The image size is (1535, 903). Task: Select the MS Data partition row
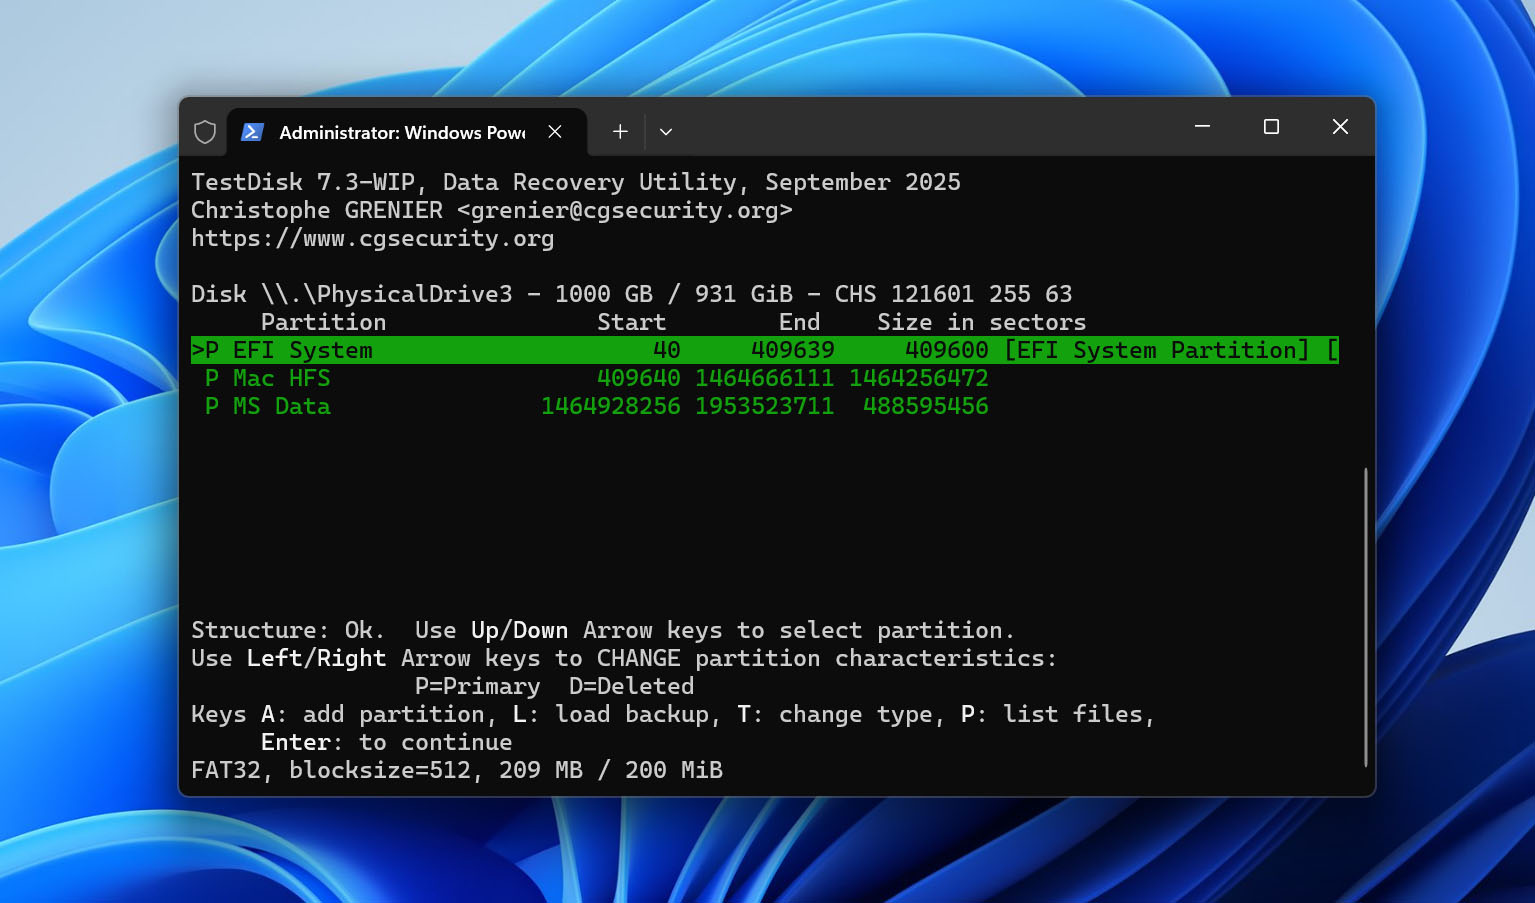coord(590,406)
